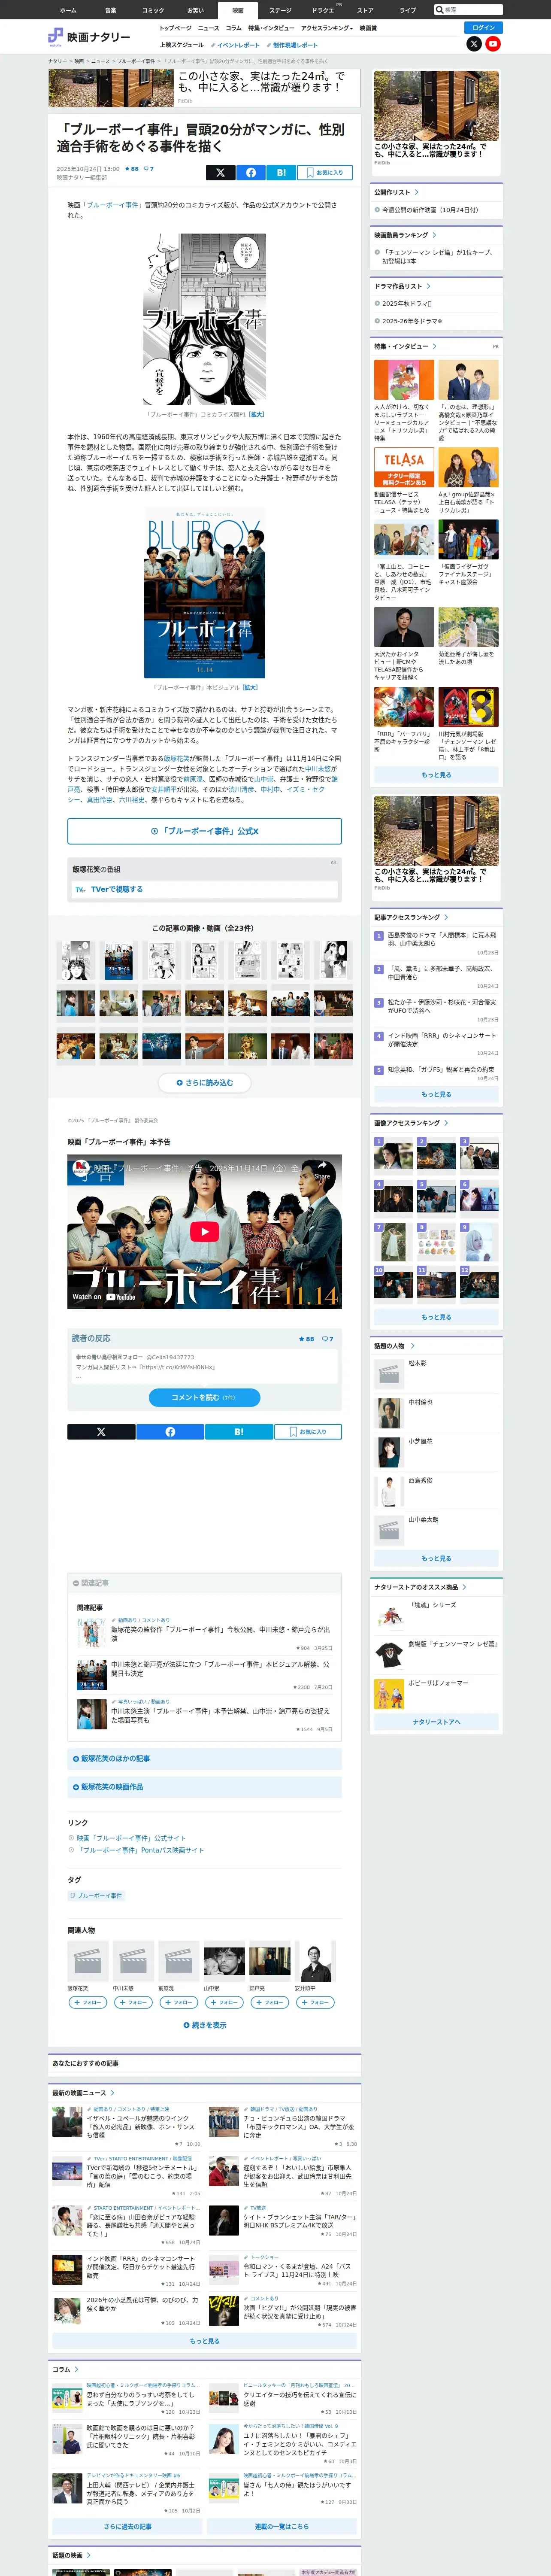The height and width of the screenshot is (2576, 551).
Task: Open 特集・インタビュー dropdown in sub navigation
Action: 271,28
